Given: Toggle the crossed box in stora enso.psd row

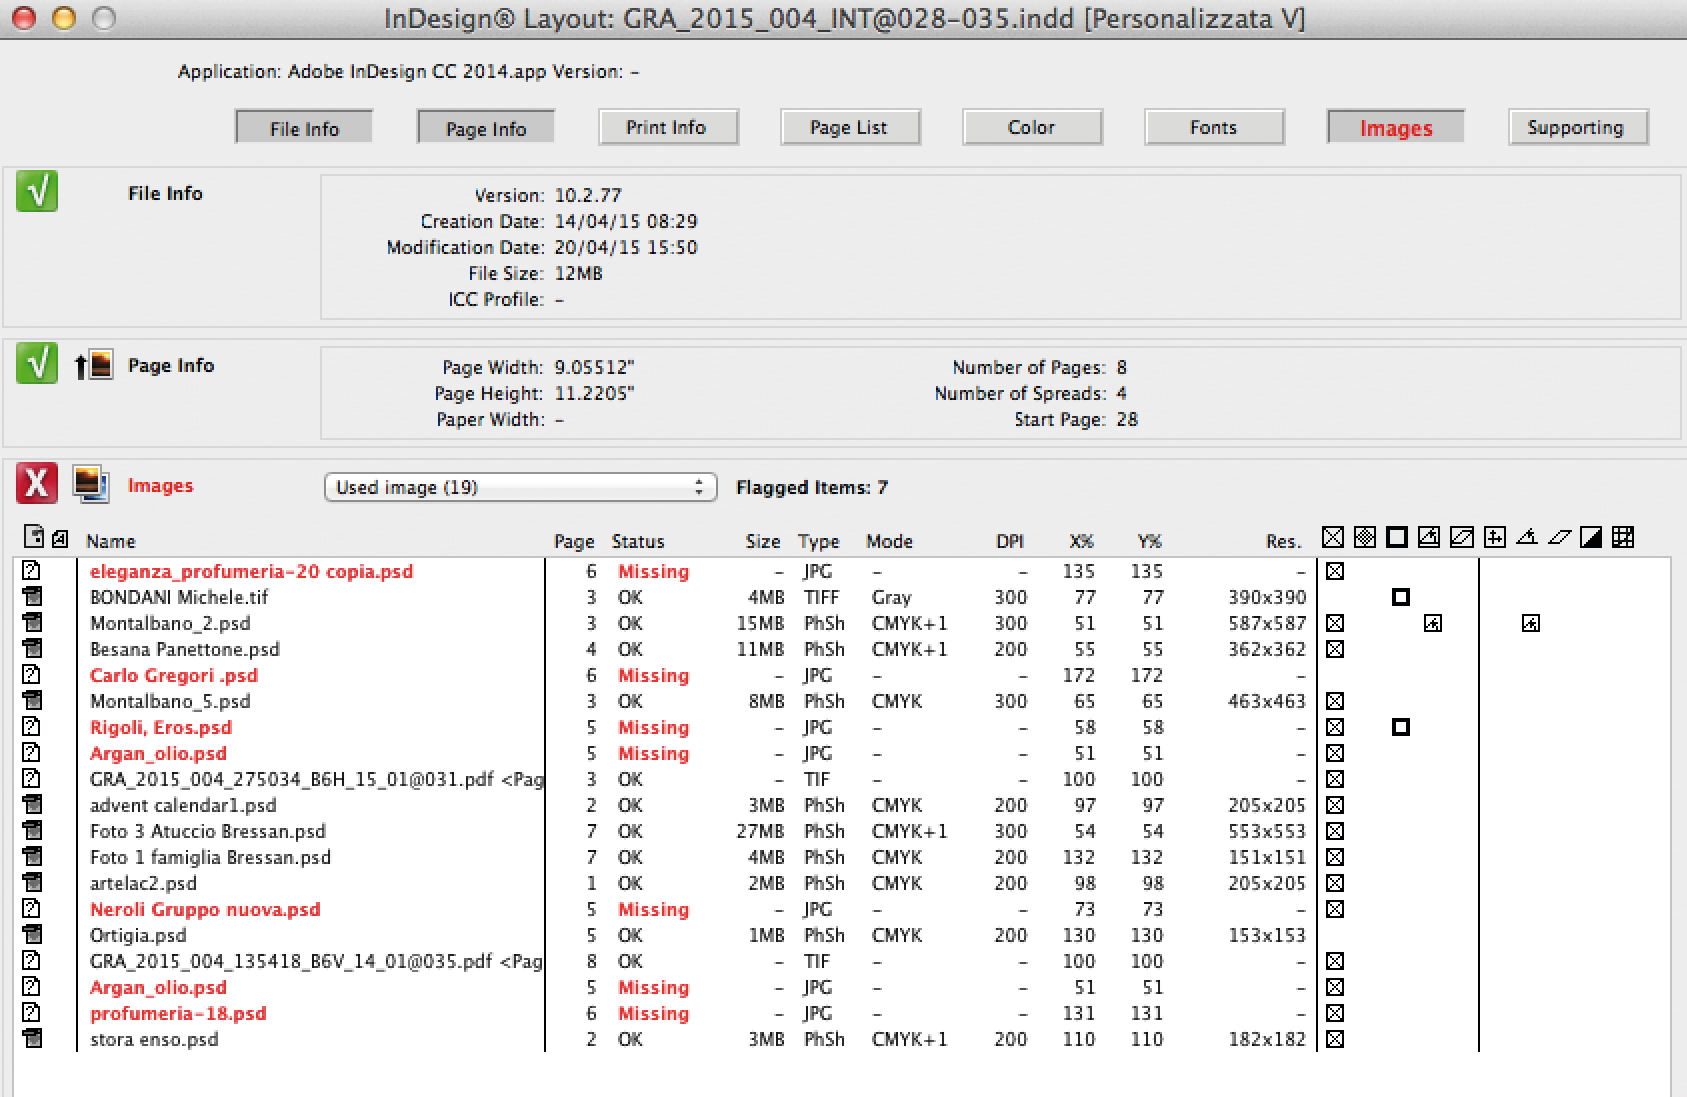Looking at the screenshot, I should (x=1334, y=1039).
